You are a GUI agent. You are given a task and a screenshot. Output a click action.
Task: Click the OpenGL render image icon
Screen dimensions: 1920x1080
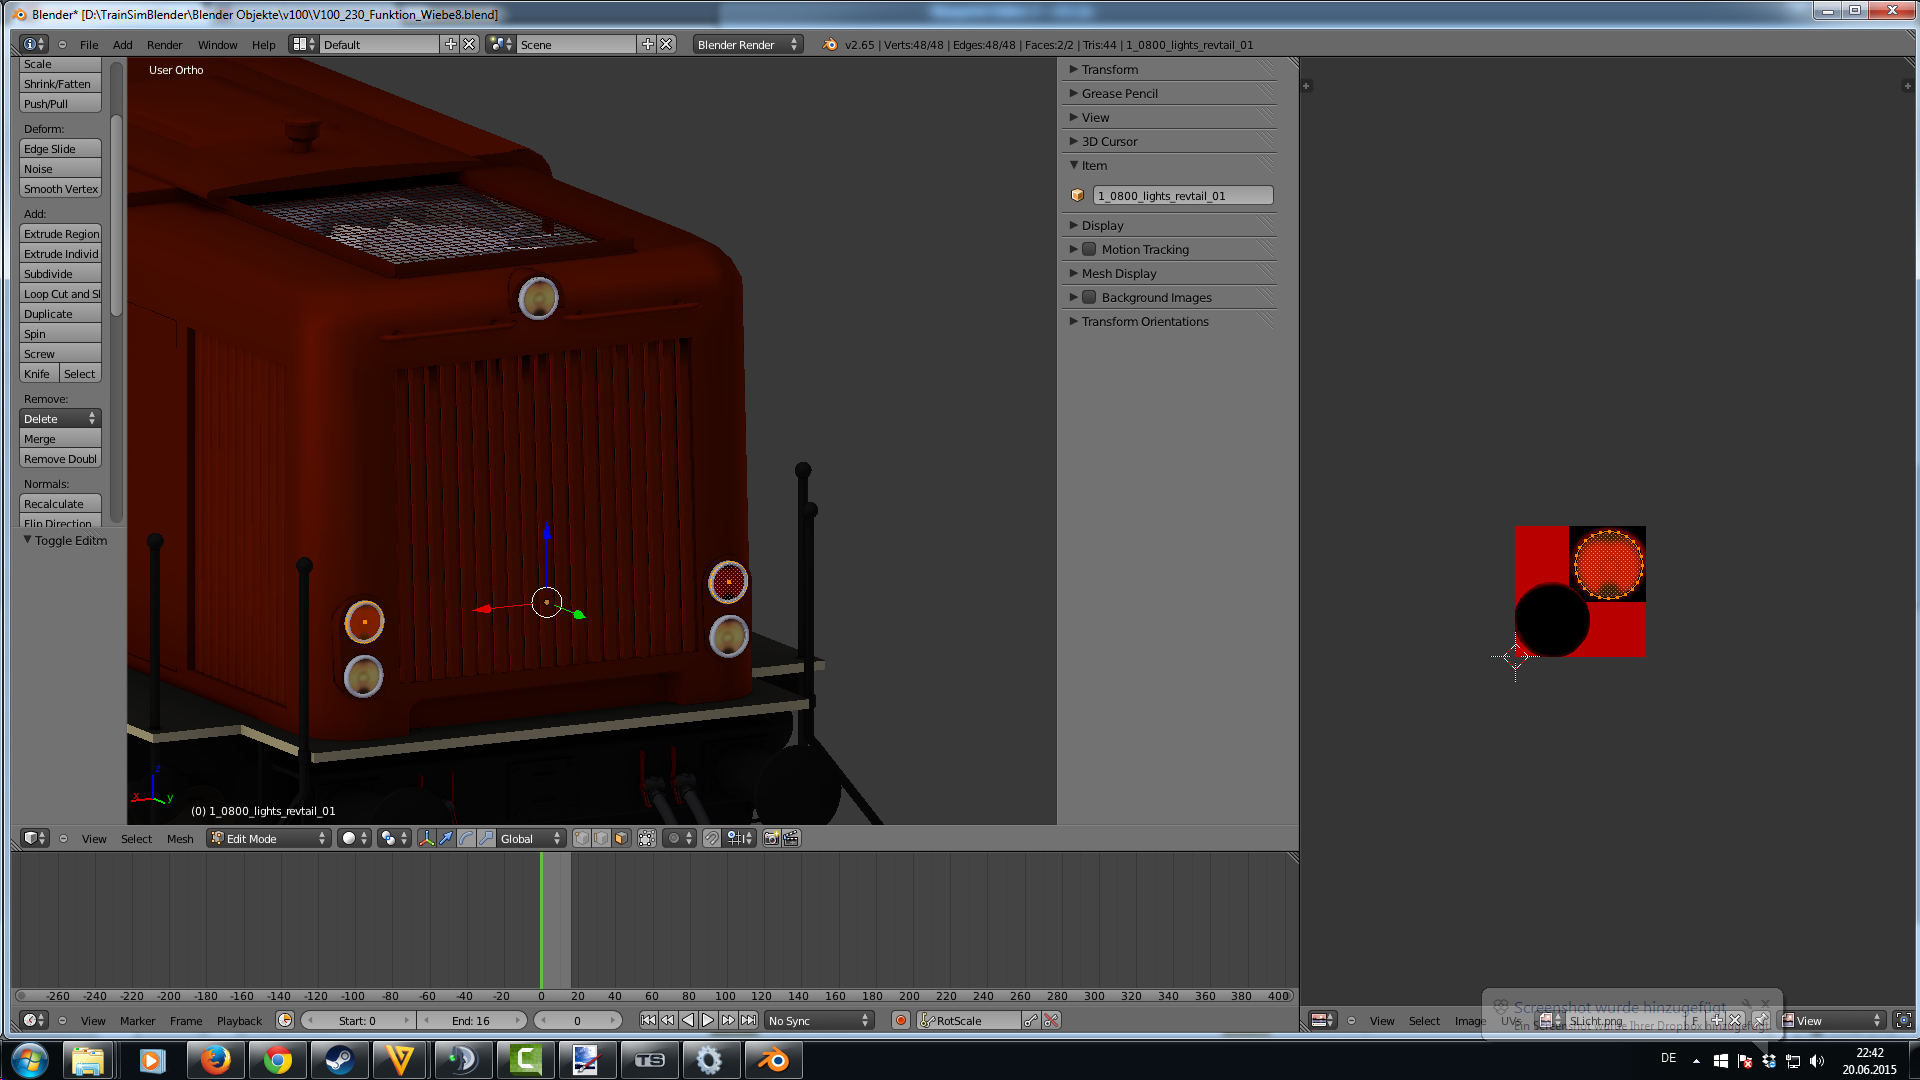pyautogui.click(x=771, y=838)
